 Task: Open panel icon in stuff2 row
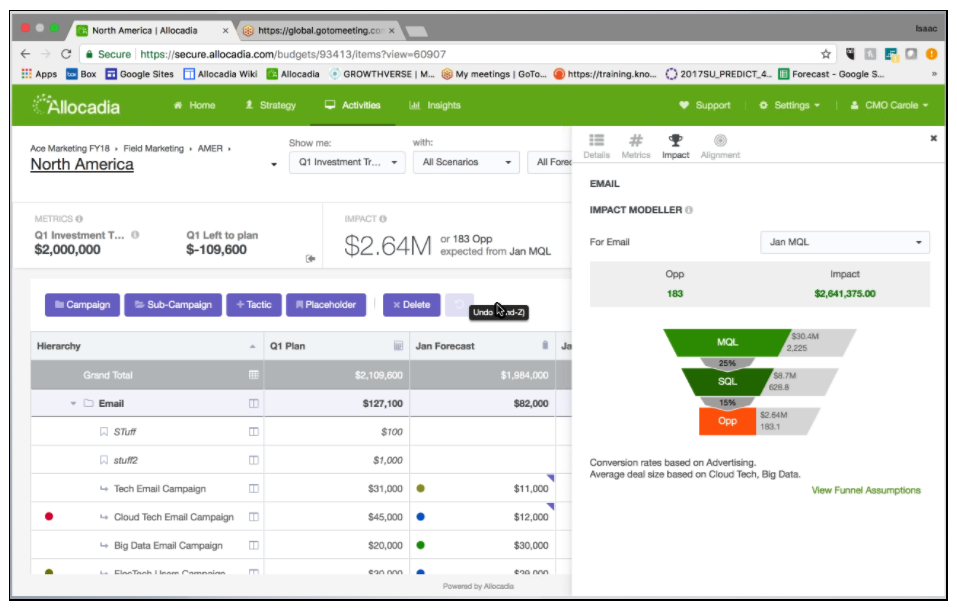tap(254, 460)
